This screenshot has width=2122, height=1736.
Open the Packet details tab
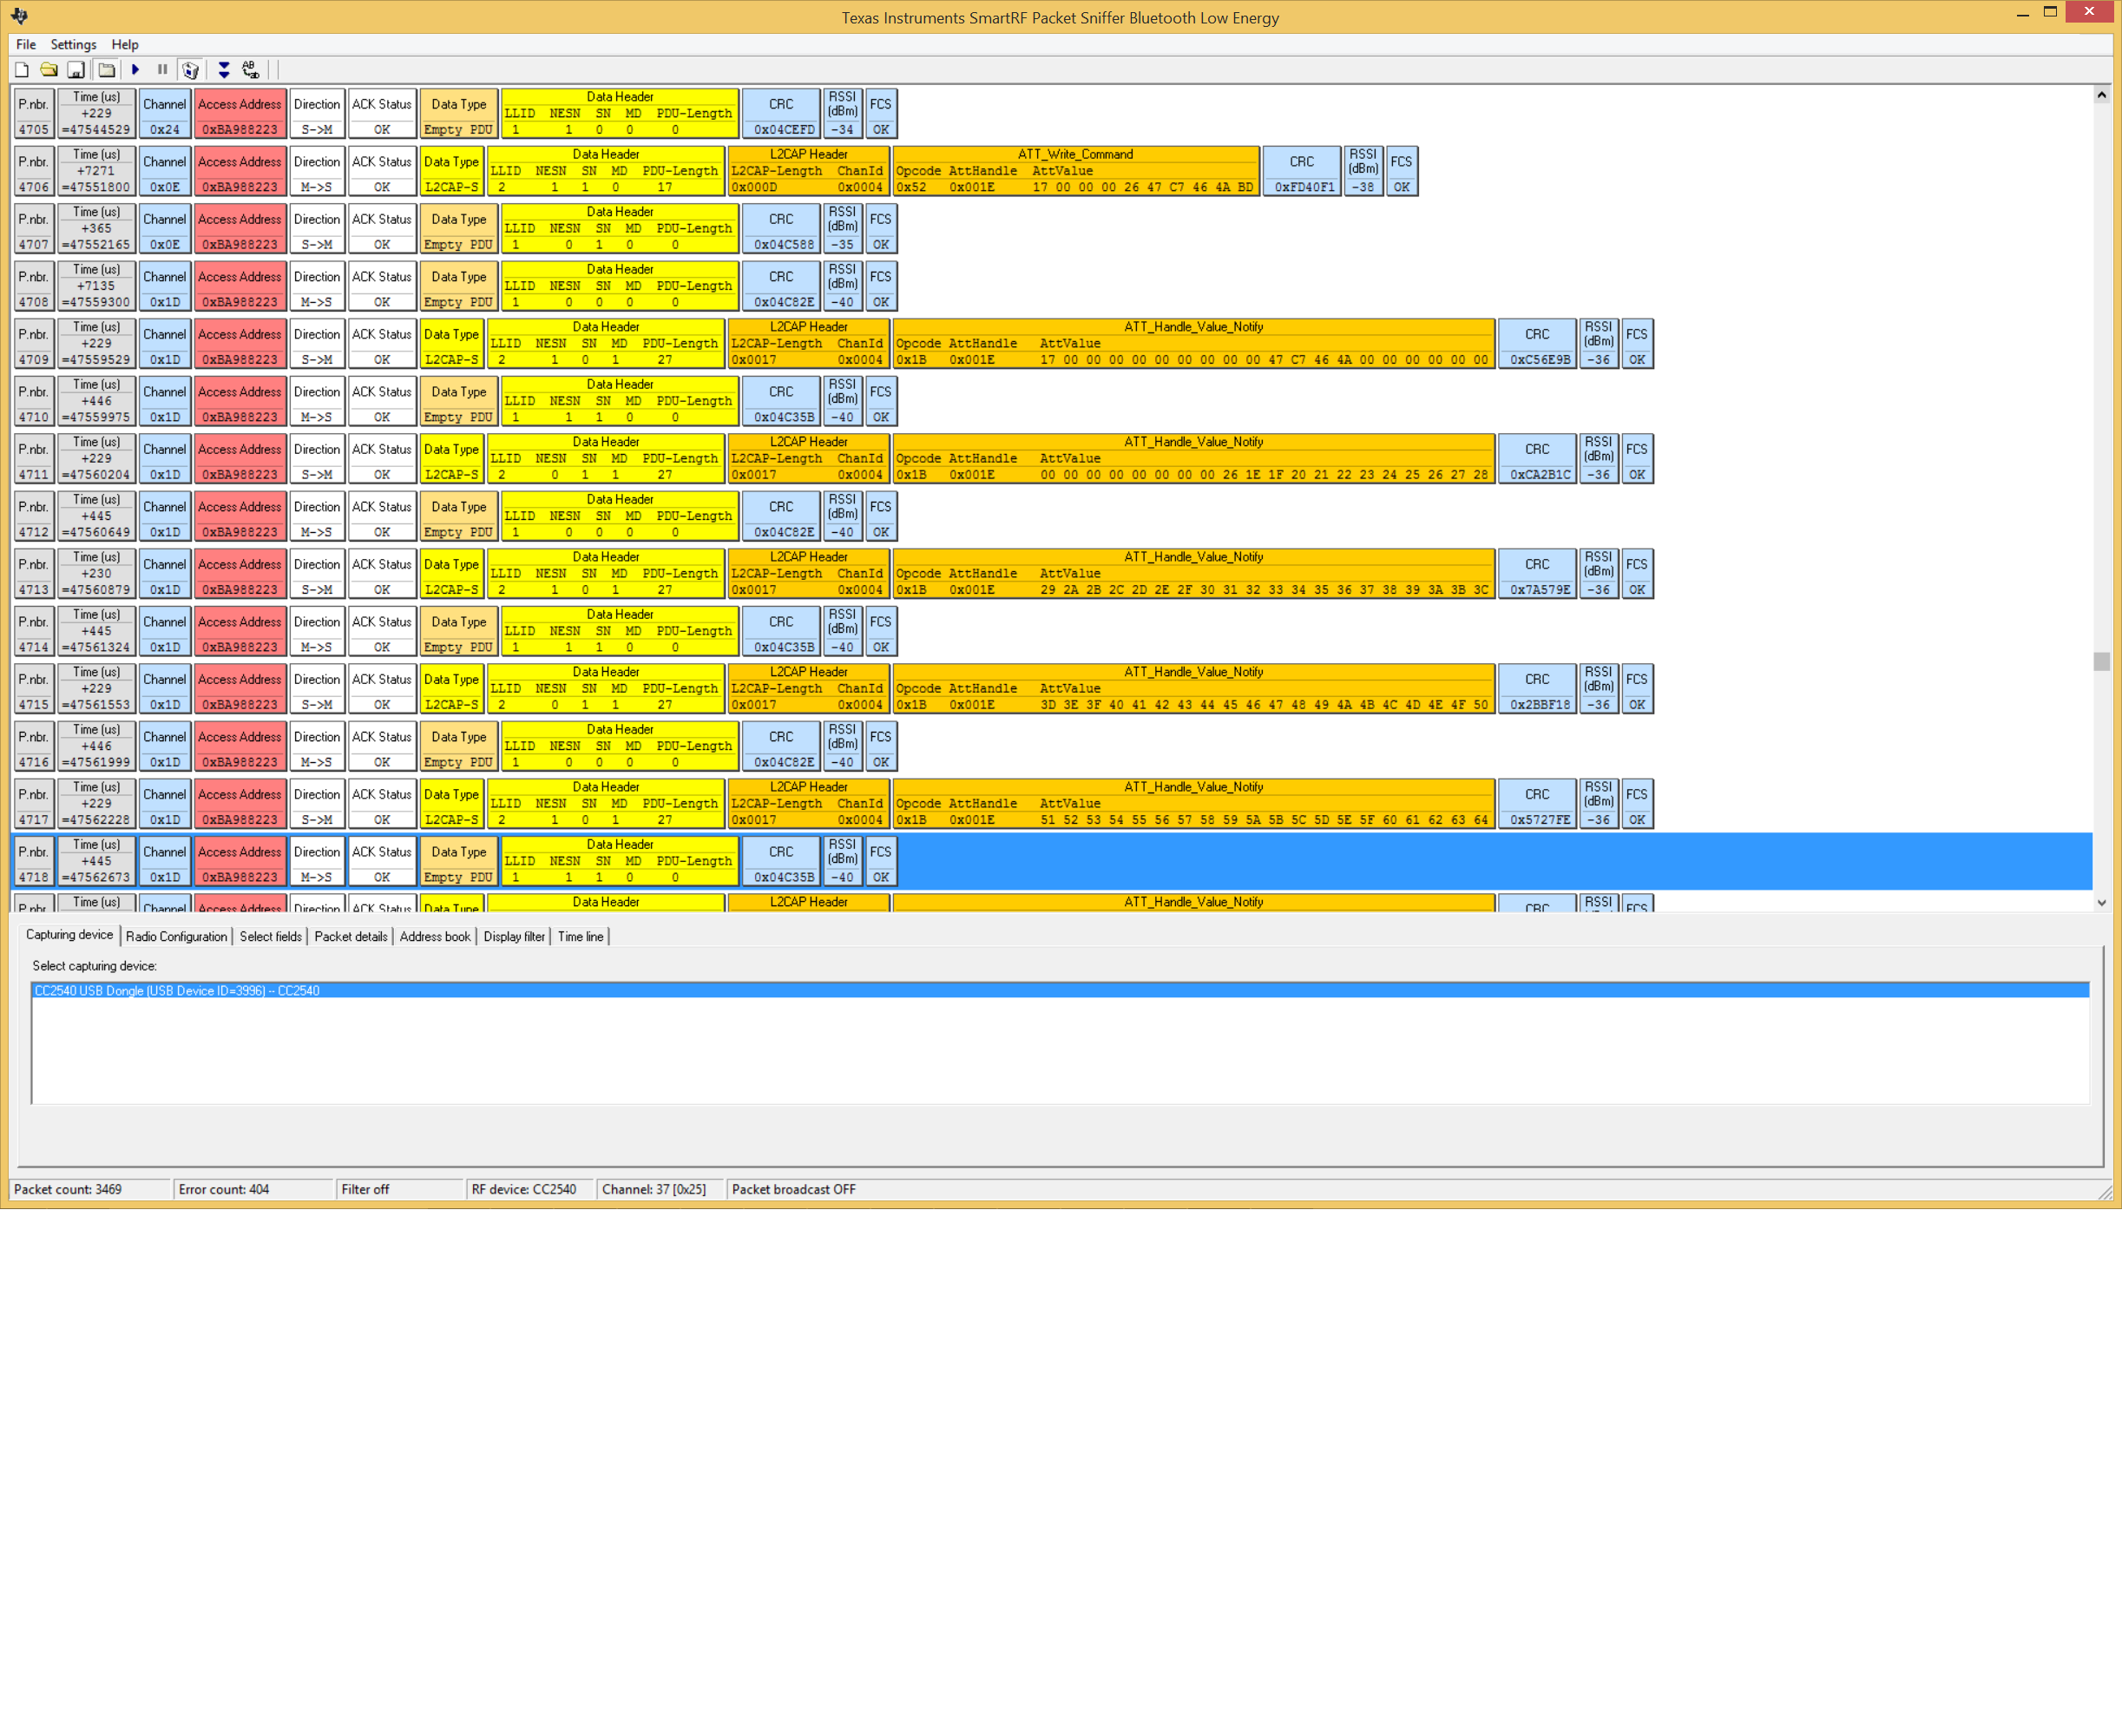(350, 937)
